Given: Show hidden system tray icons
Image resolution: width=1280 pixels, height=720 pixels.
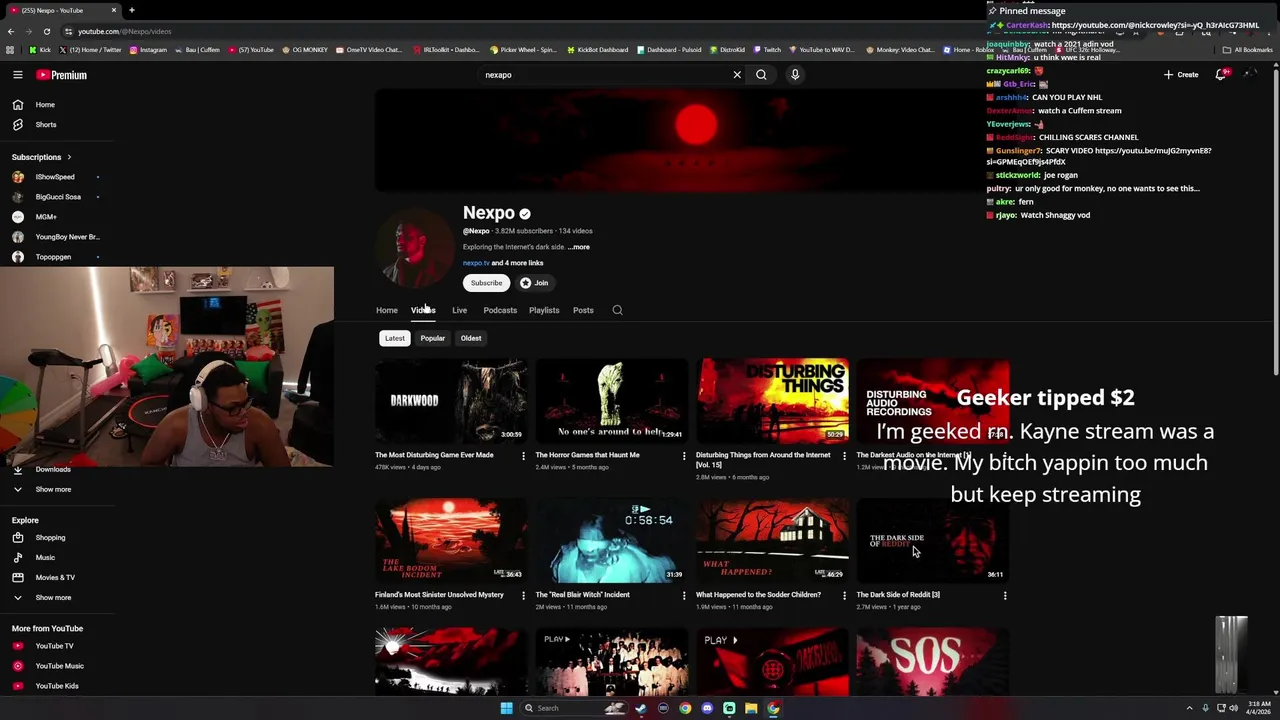Looking at the screenshot, I should (1189, 708).
